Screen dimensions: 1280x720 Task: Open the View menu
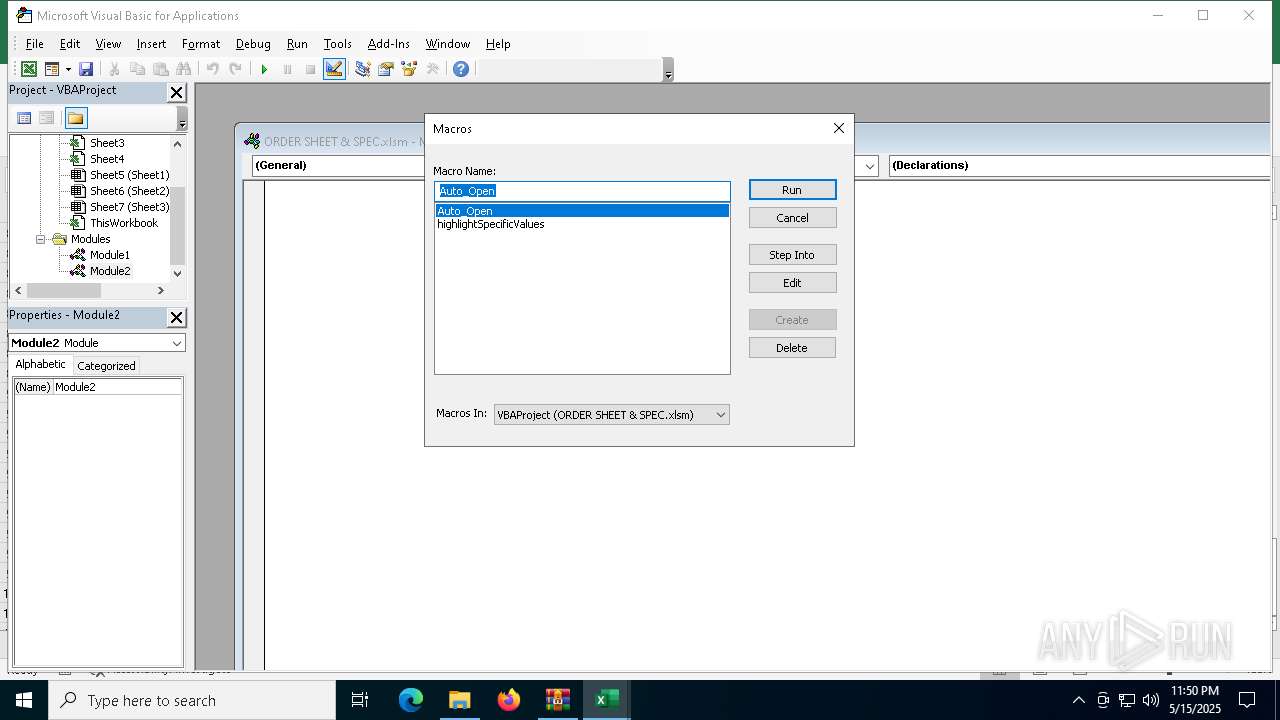108,44
